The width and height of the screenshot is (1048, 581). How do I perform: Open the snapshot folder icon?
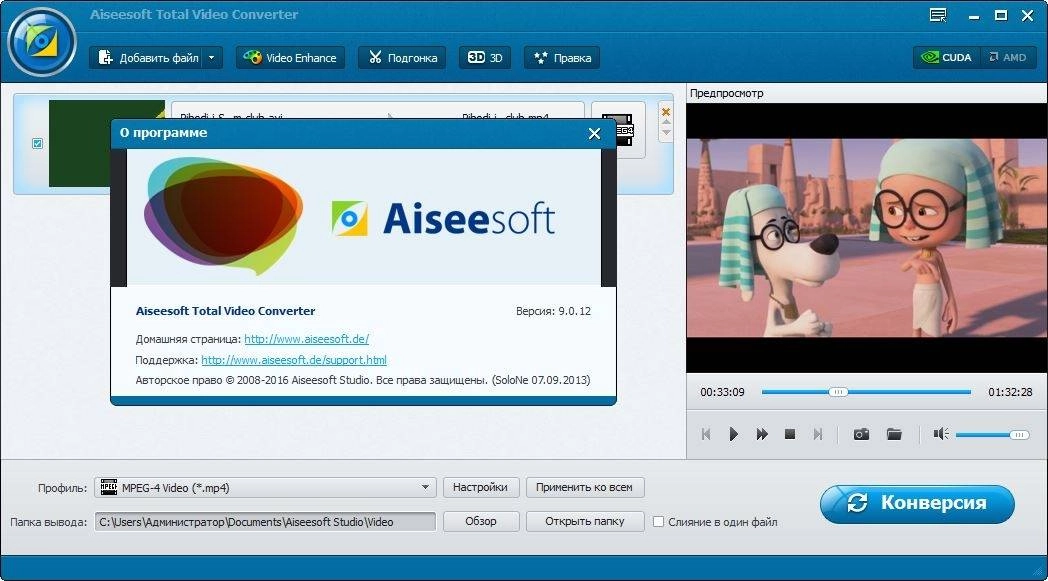coord(894,434)
